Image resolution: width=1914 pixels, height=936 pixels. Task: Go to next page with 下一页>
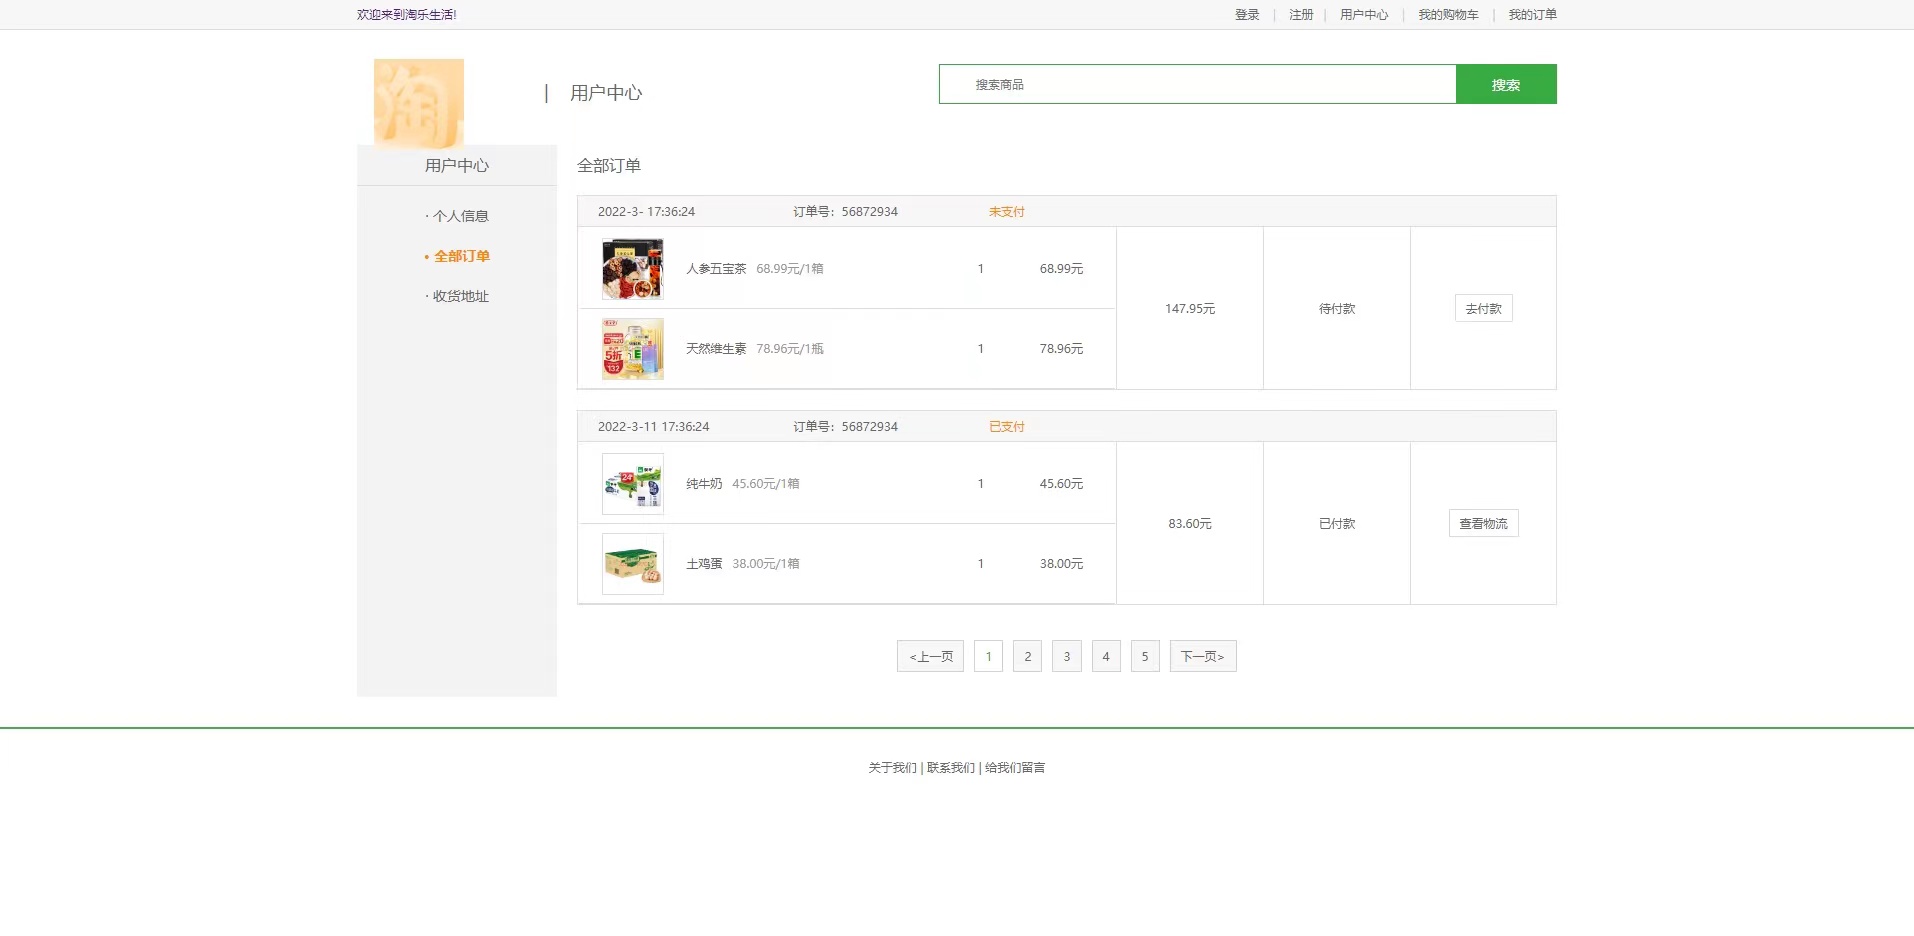tap(1203, 656)
